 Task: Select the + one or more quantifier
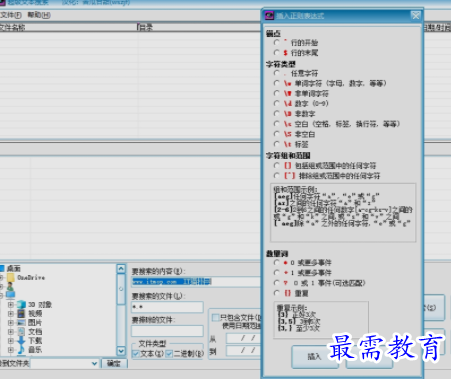pyautogui.click(x=276, y=273)
